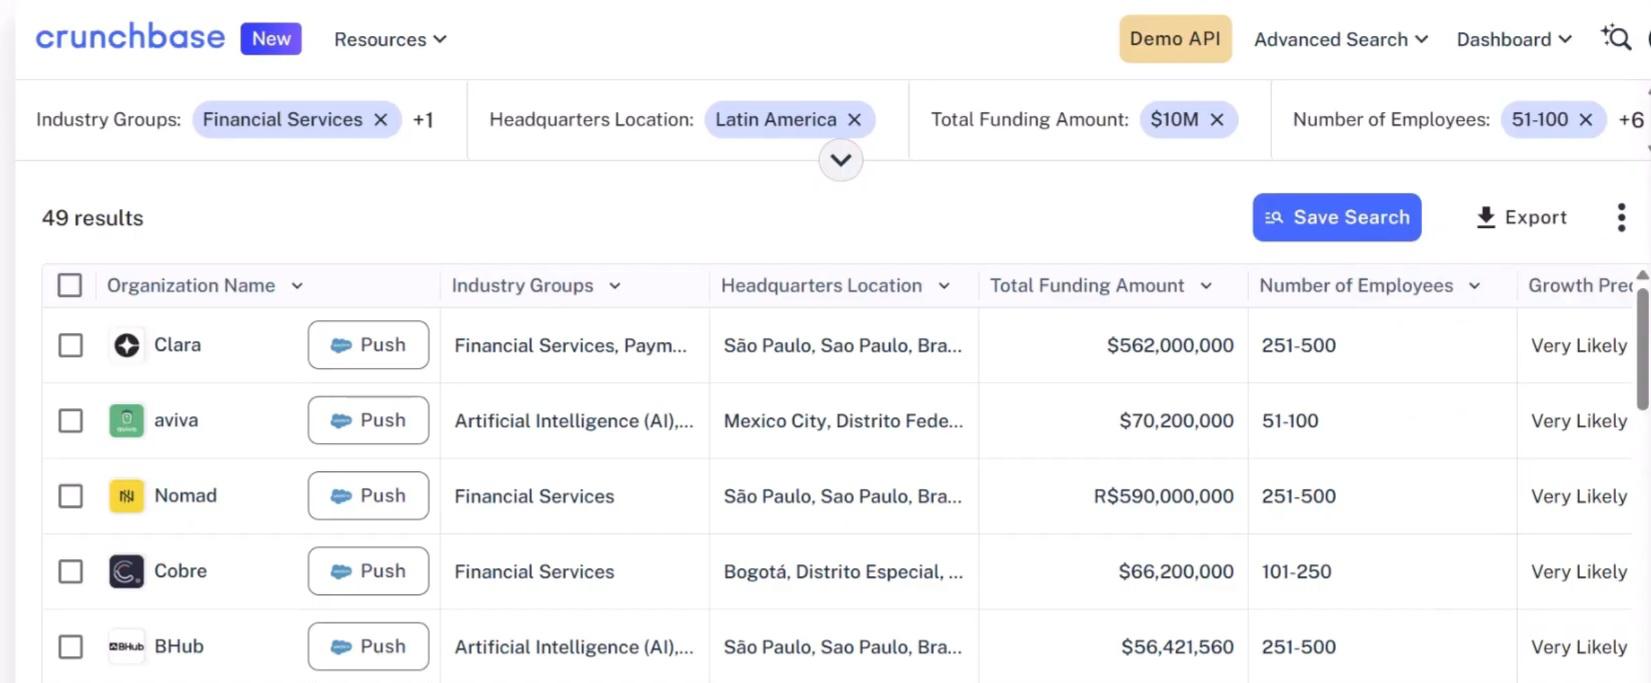Click Cobre company logo icon

[x=126, y=571]
